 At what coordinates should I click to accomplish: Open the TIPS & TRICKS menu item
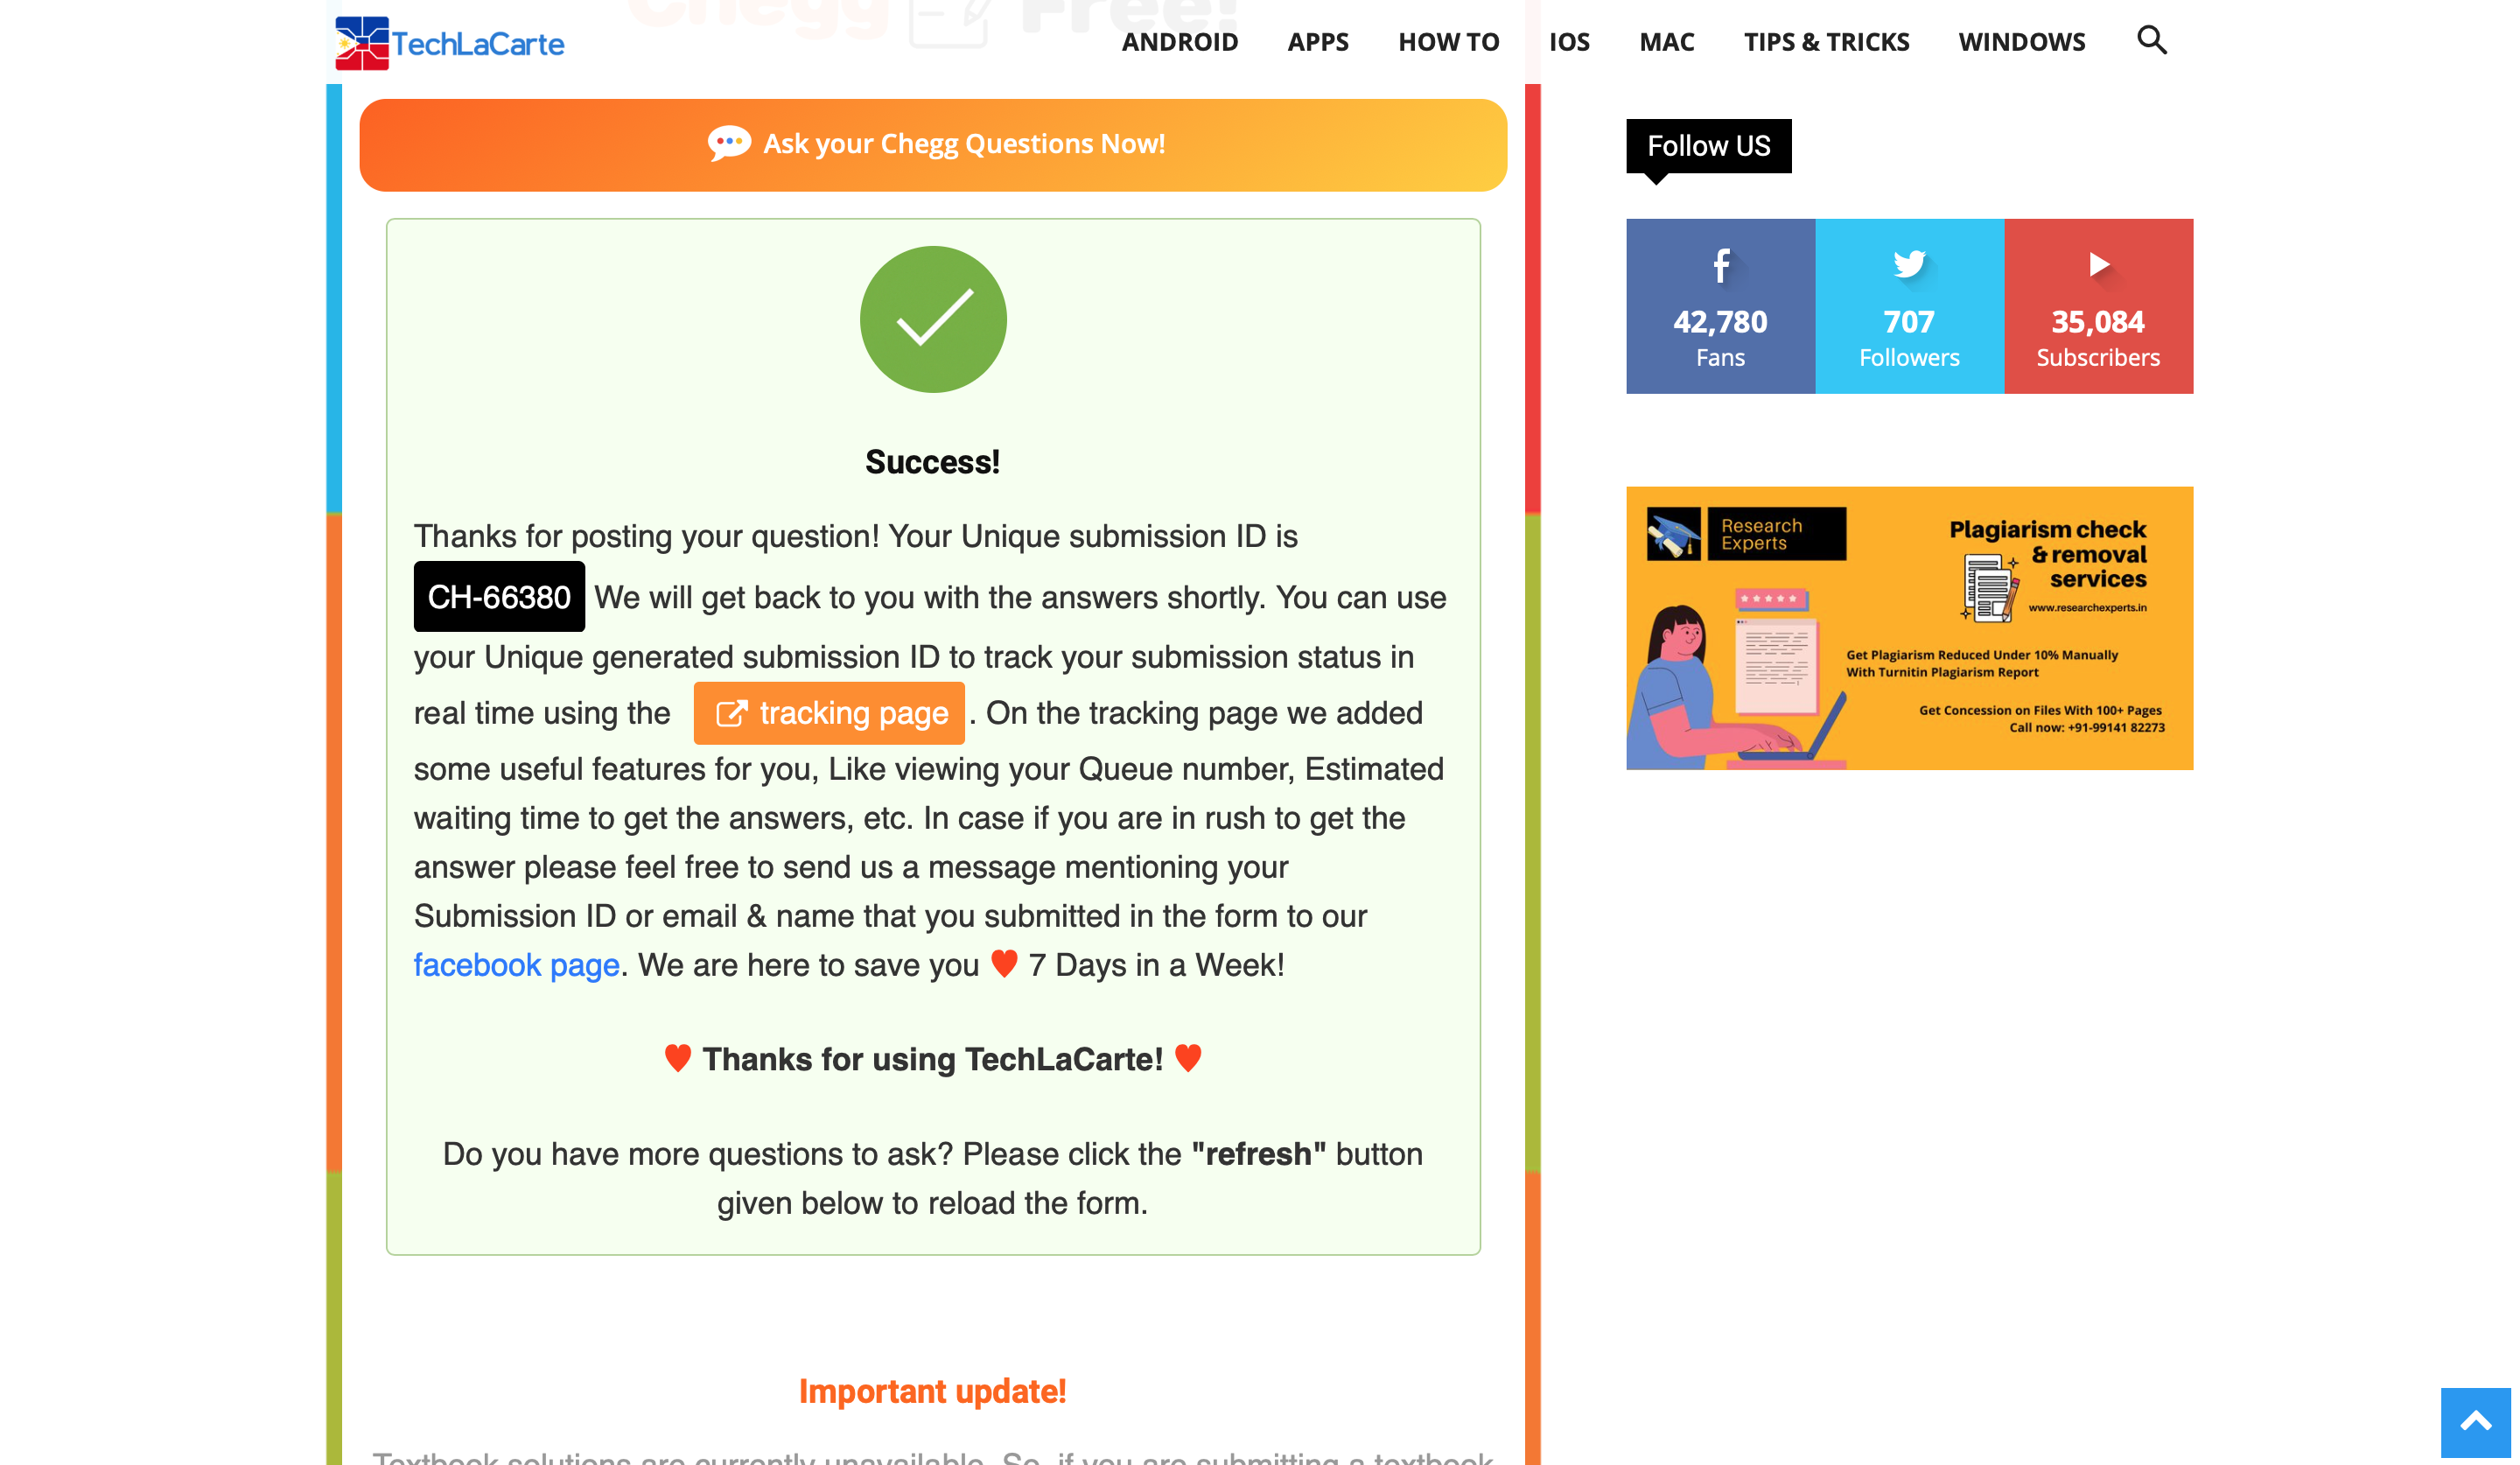(x=1826, y=42)
